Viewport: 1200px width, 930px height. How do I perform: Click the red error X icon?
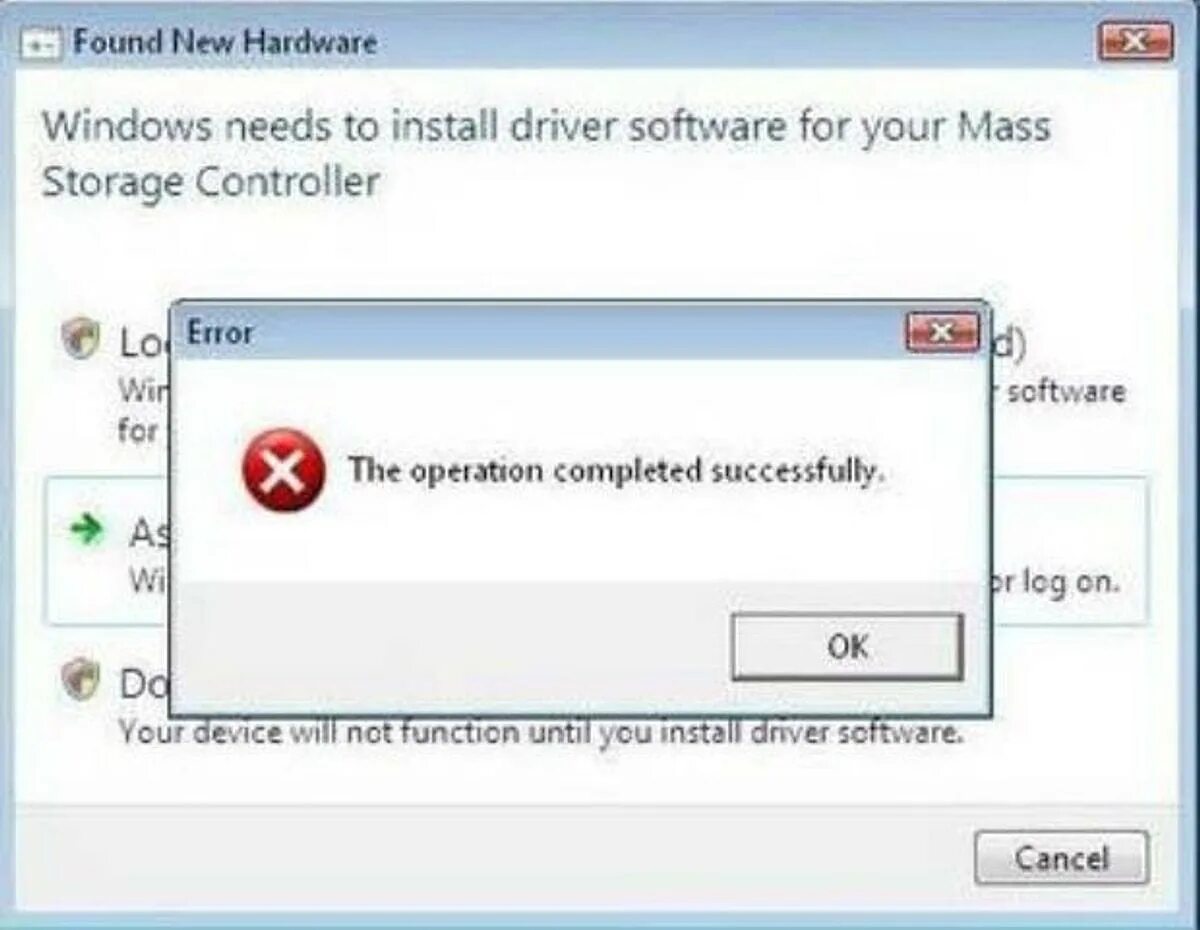(283, 470)
